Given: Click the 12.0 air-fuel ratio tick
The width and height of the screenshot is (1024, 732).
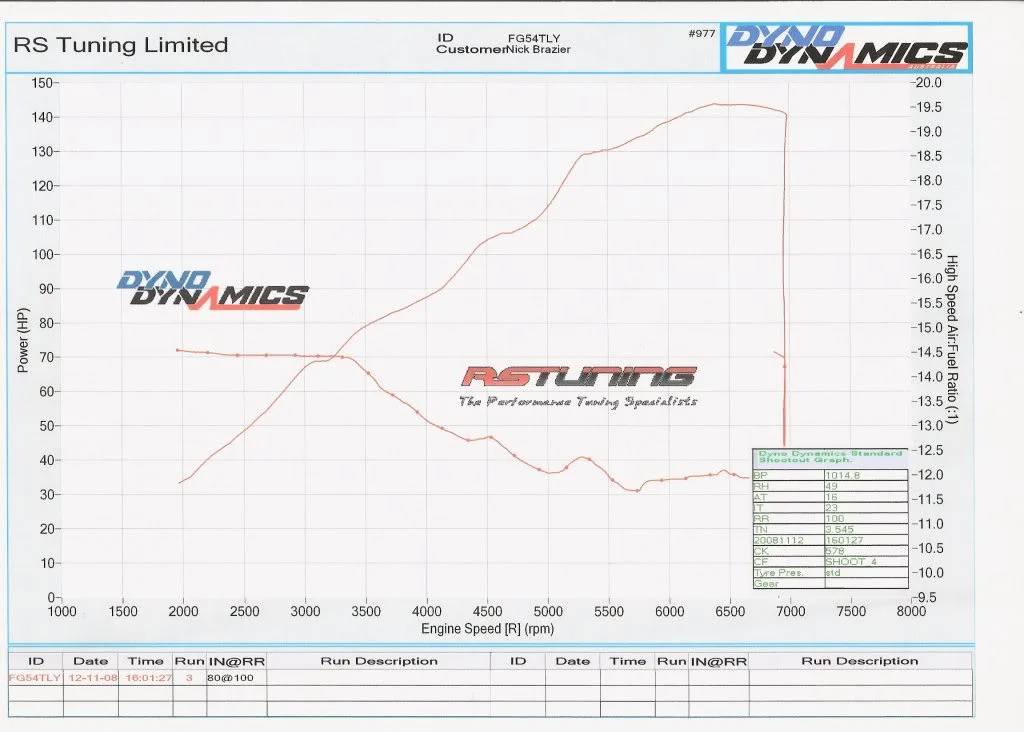Looking at the screenshot, I should coord(928,475).
